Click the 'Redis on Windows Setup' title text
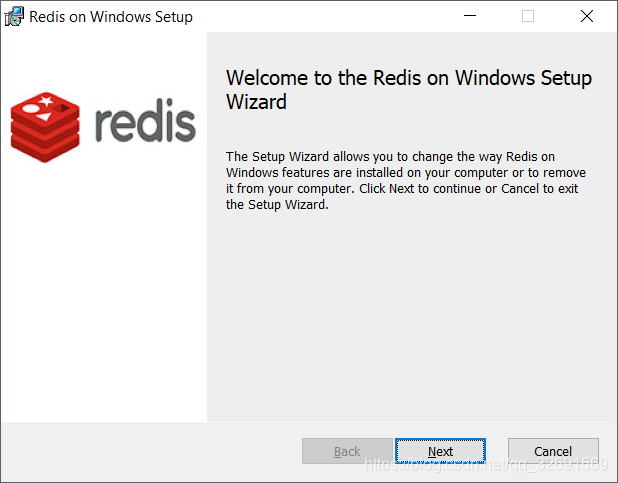Screen dimensions: 618x483 point(111,17)
